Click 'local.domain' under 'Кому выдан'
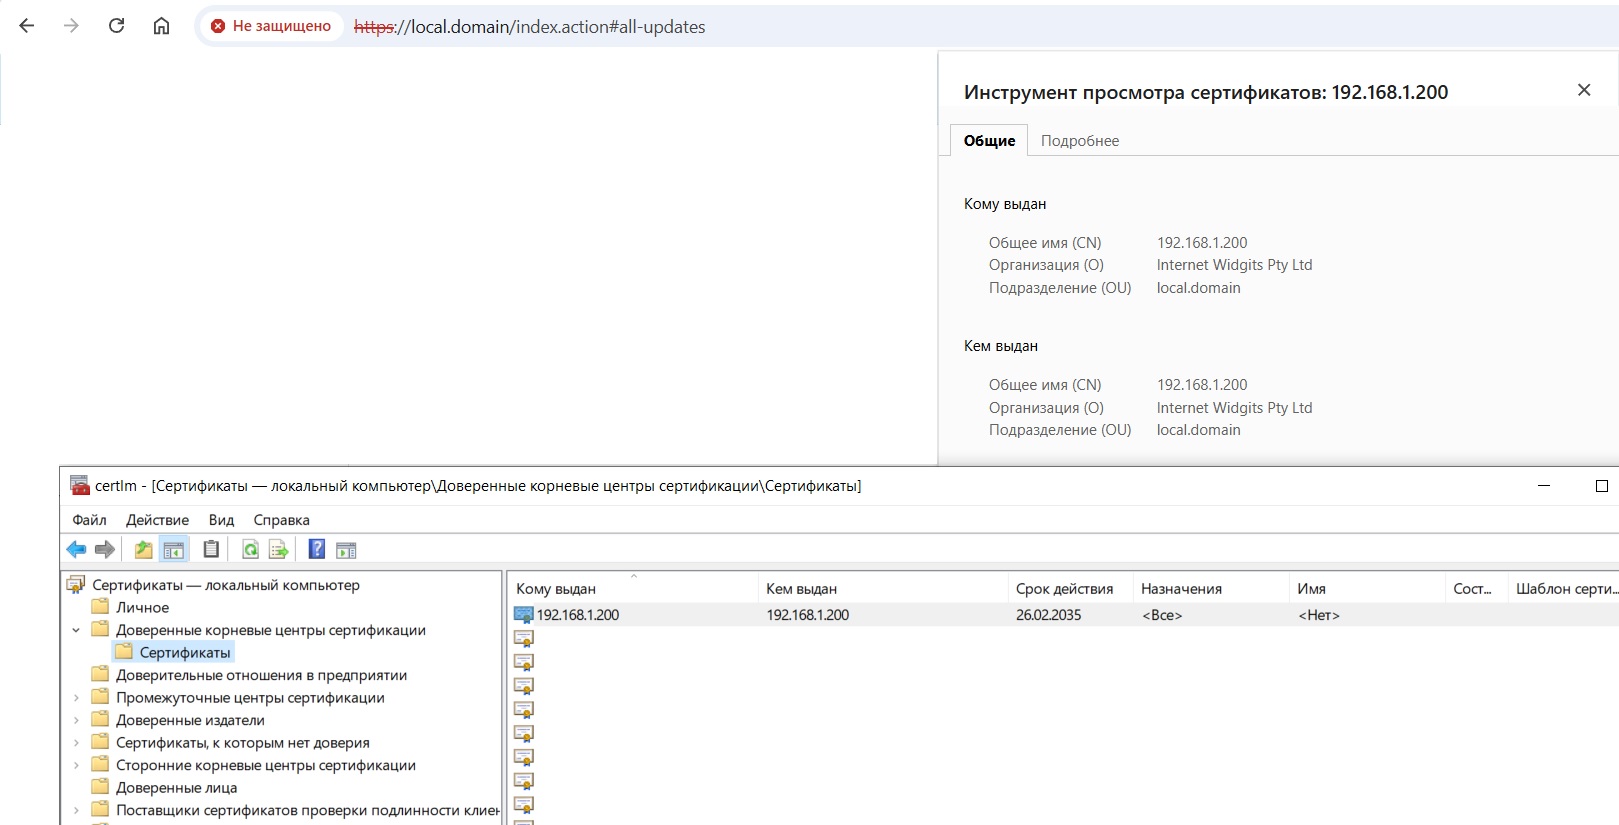This screenshot has width=1619, height=825. click(1198, 288)
